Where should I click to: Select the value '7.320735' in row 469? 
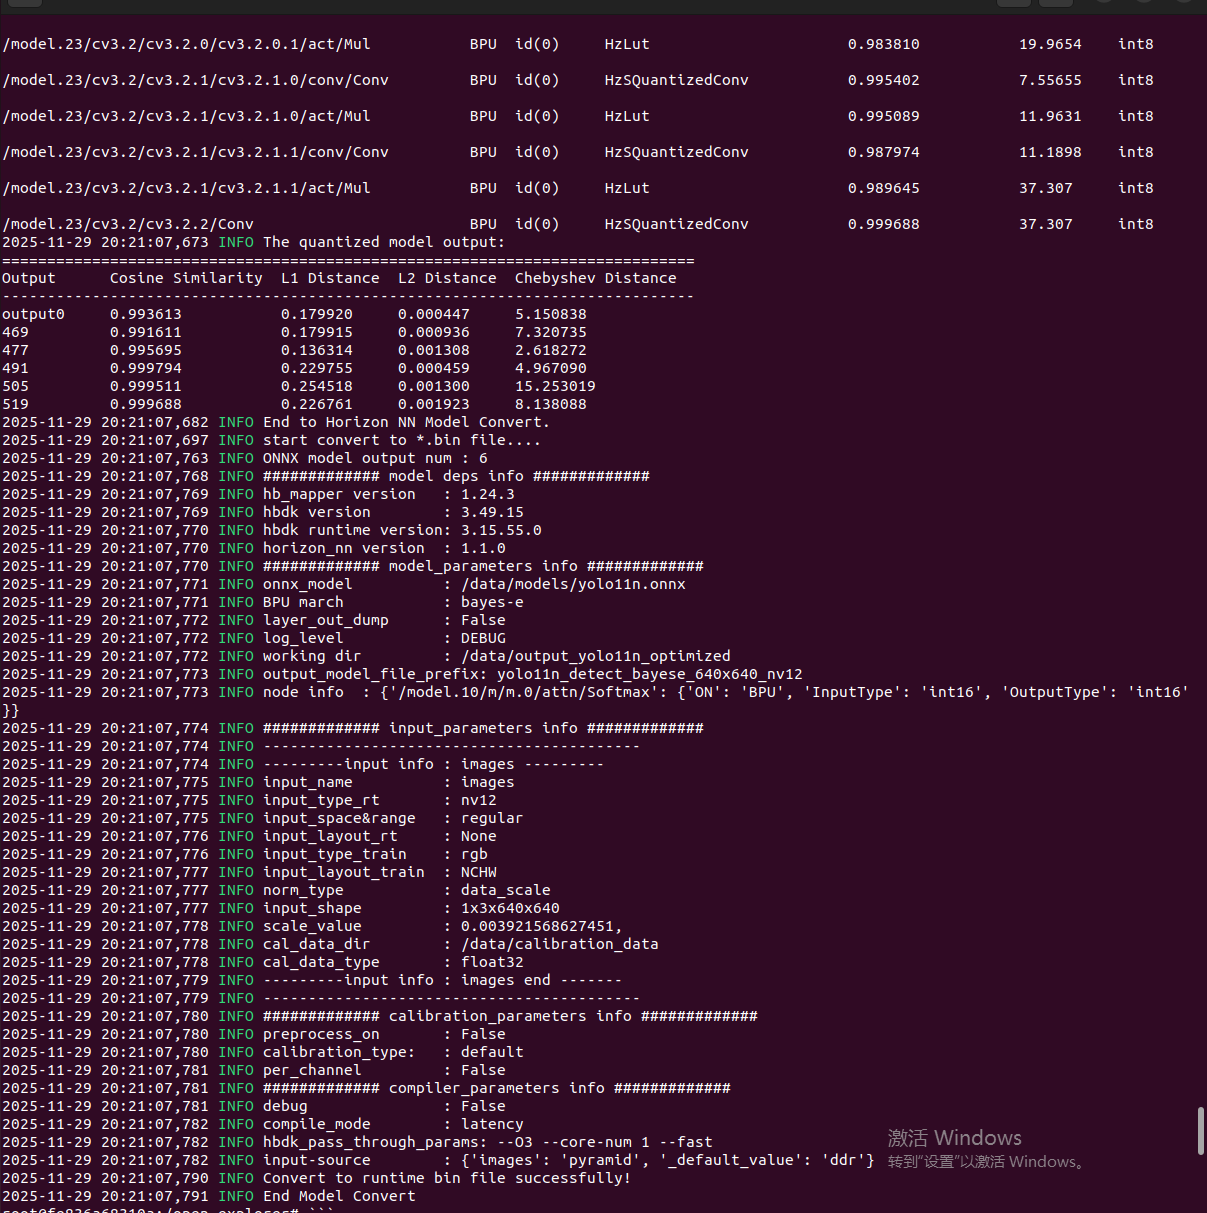551,332
